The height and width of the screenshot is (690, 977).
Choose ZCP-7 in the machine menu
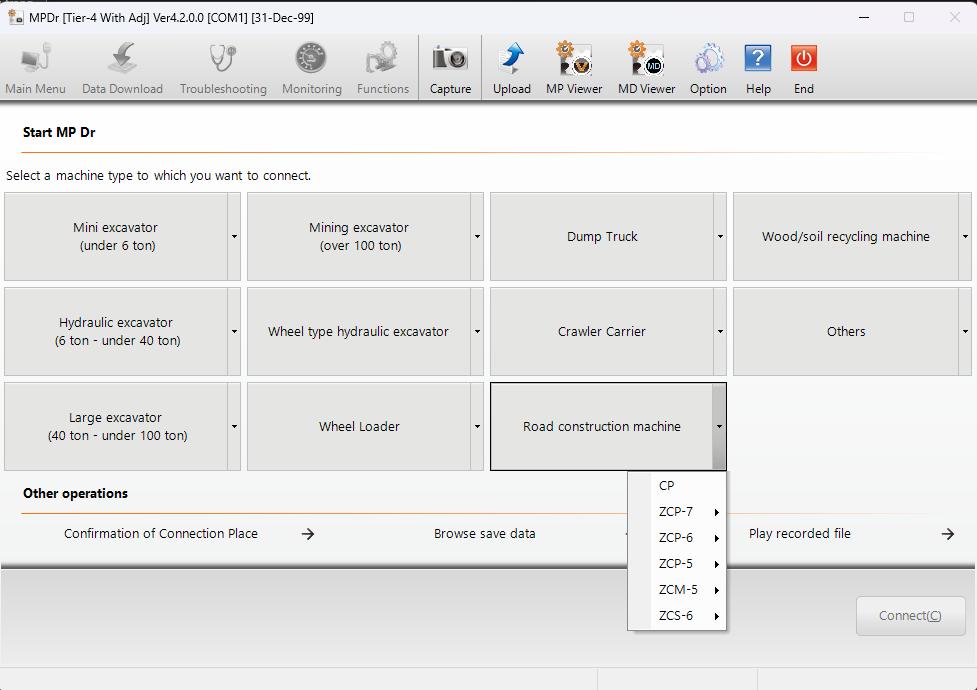click(676, 512)
